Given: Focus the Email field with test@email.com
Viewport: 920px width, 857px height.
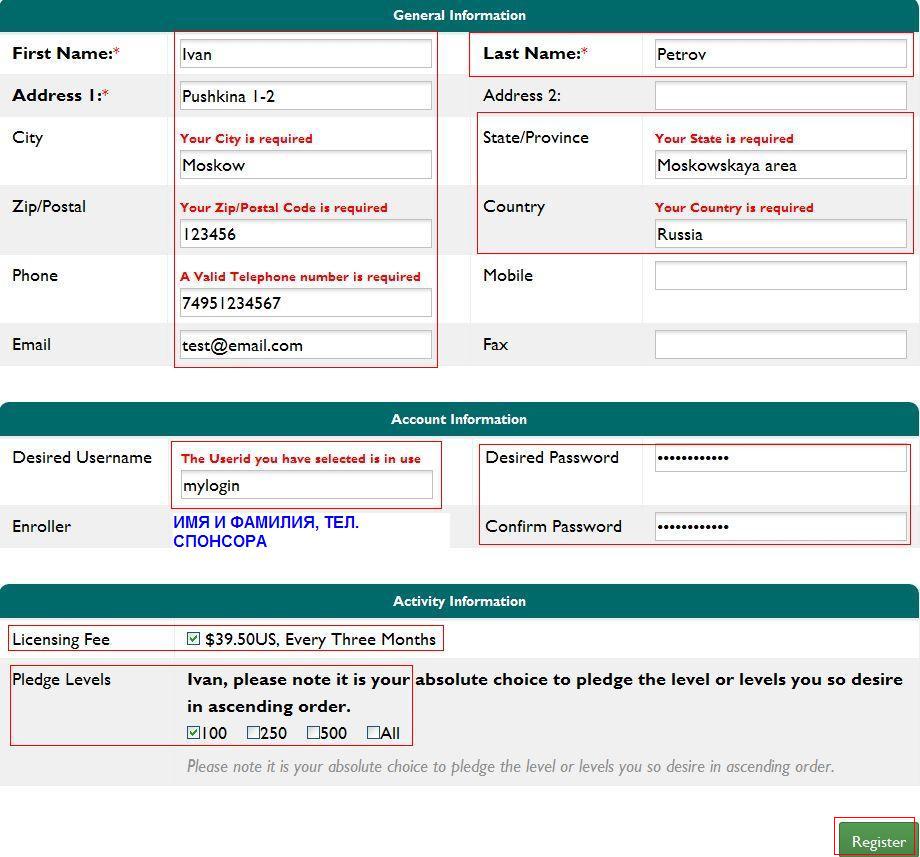Looking at the screenshot, I should pos(306,345).
